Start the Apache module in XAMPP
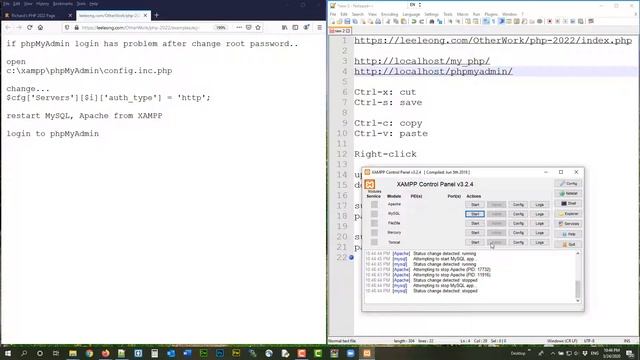This screenshot has width=640, height=360. (475, 204)
